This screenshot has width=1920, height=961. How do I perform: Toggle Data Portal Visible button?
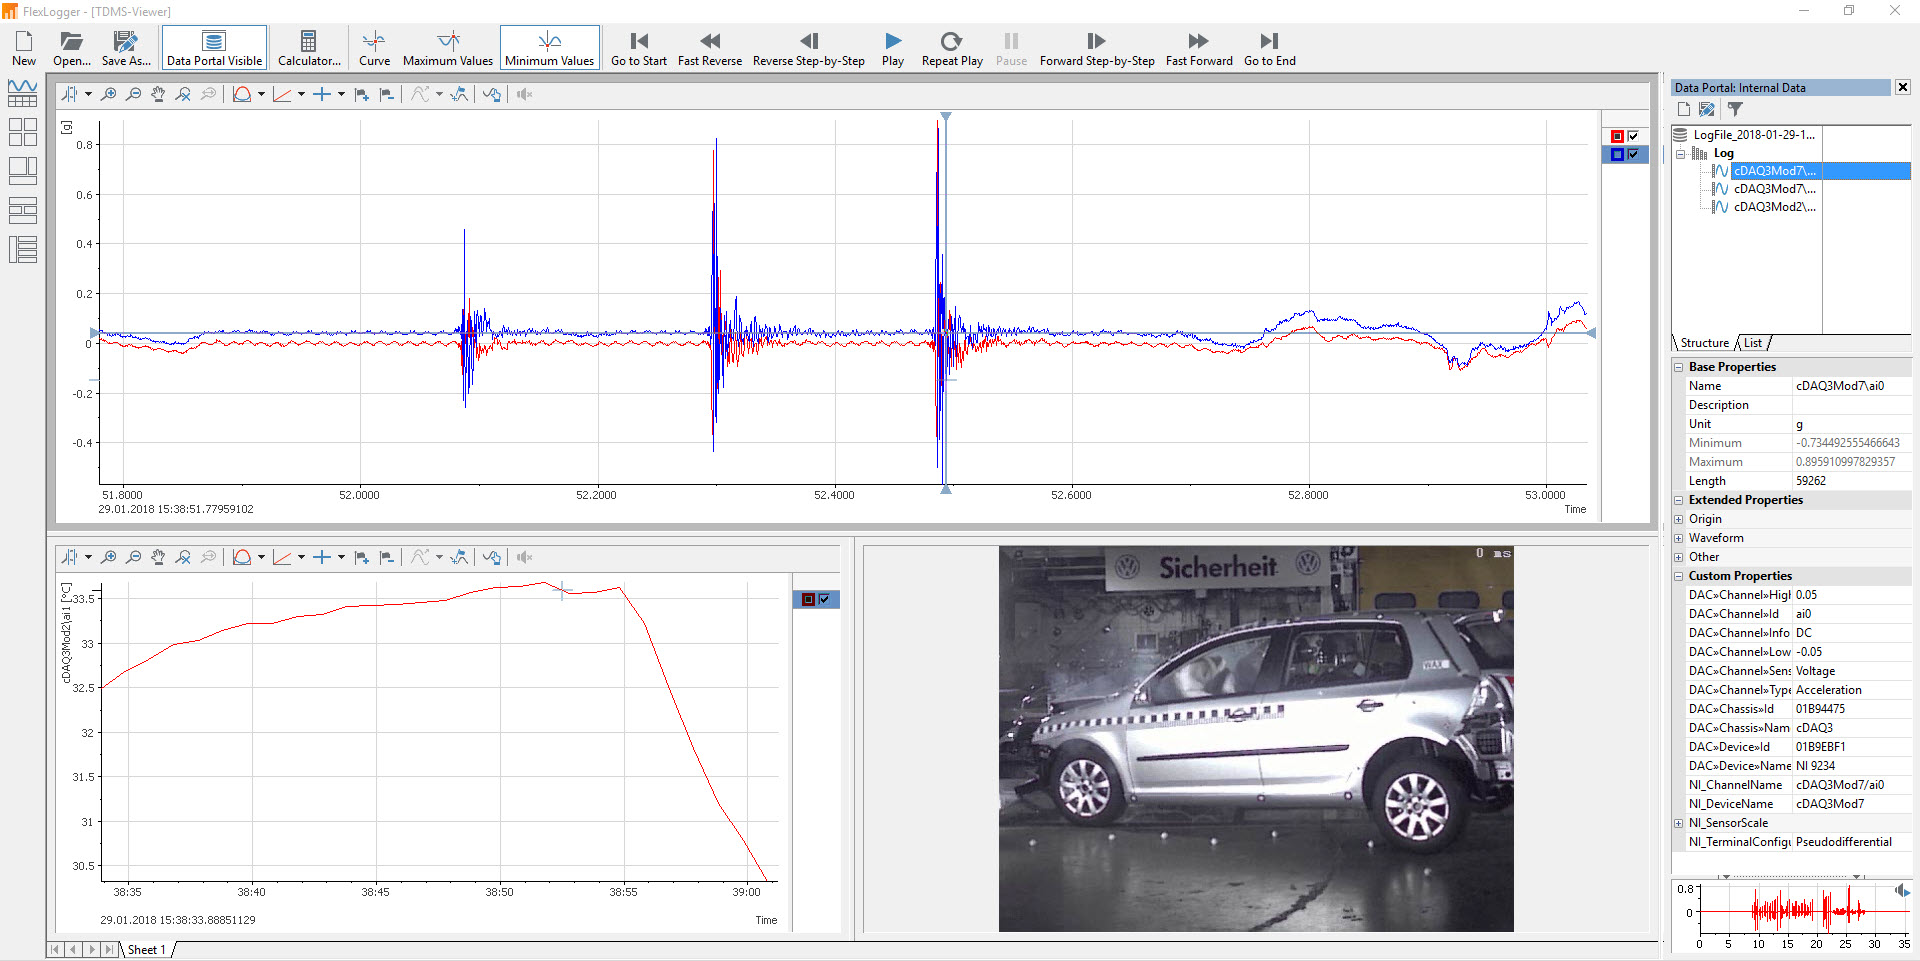point(214,47)
